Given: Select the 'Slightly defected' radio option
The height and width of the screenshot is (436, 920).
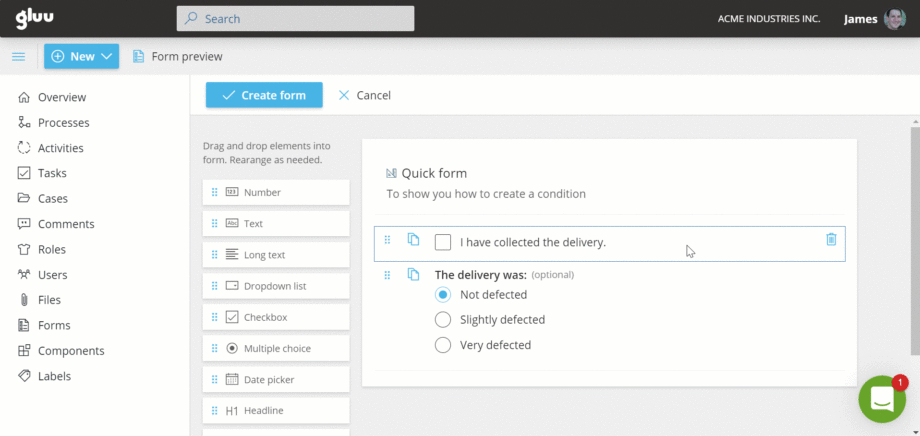Looking at the screenshot, I should pyautogui.click(x=443, y=320).
